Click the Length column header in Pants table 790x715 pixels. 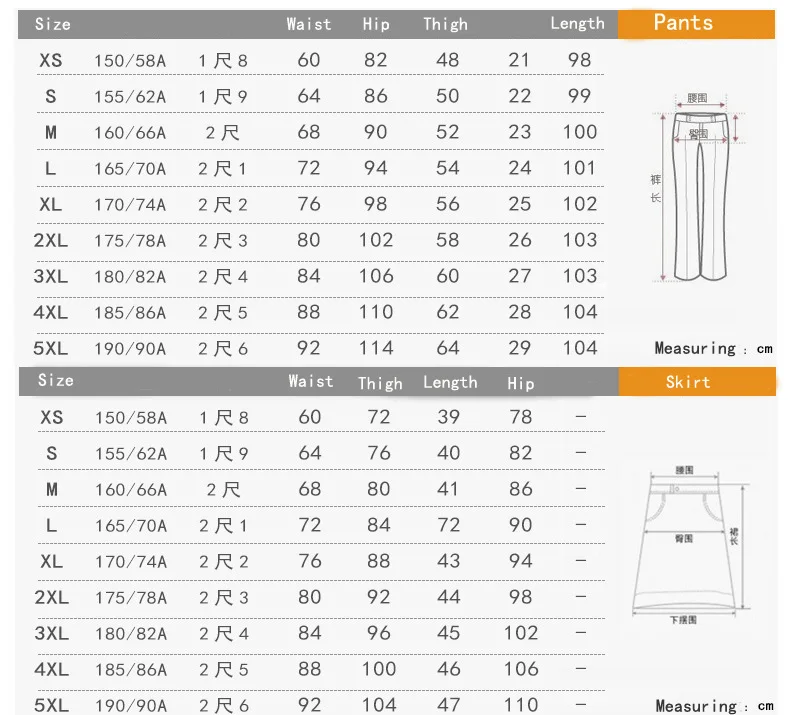tap(577, 24)
